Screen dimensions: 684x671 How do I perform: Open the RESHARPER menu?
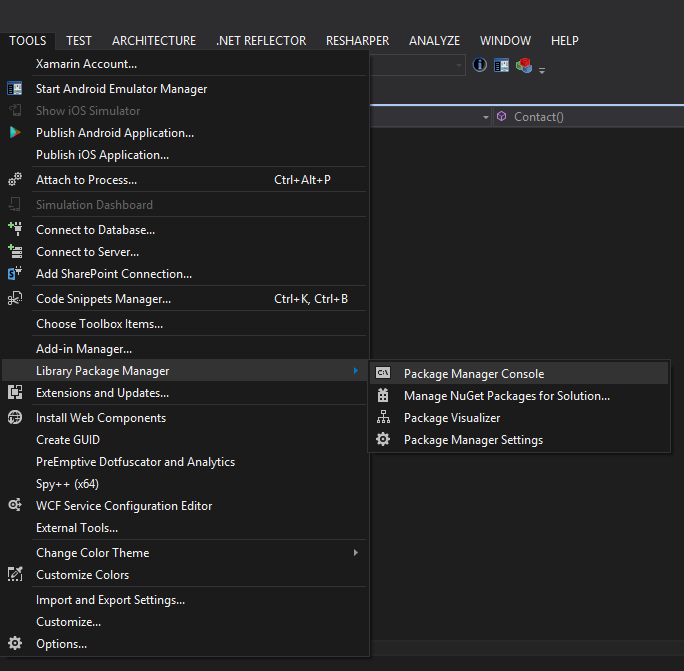[357, 41]
